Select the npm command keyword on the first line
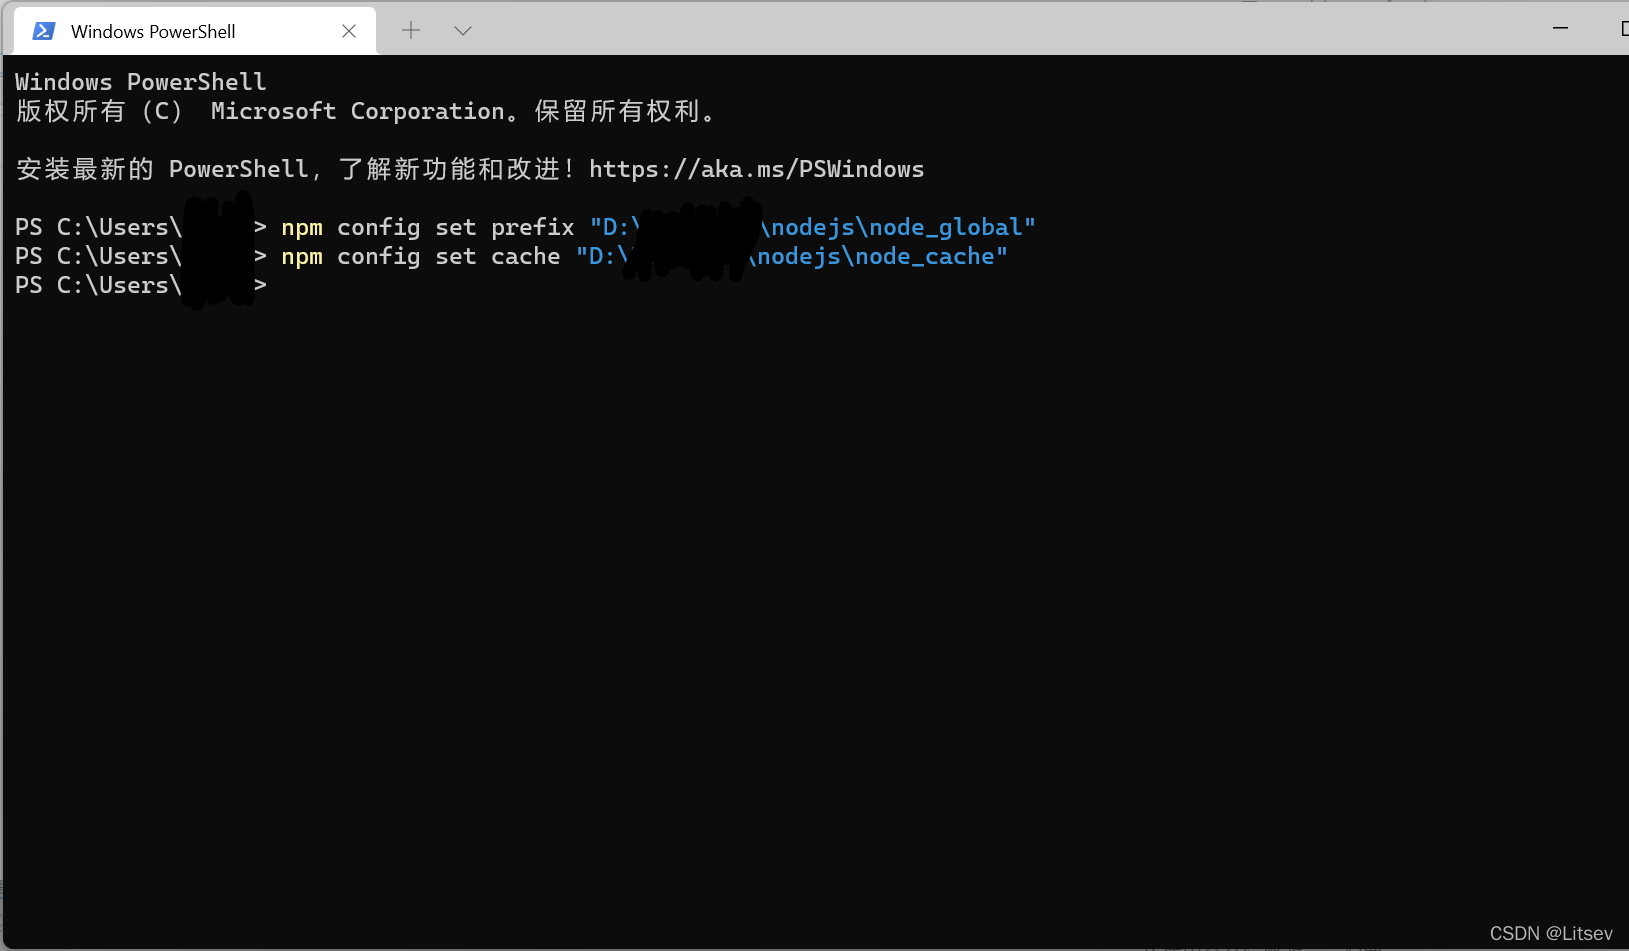This screenshot has width=1629, height=951. pyautogui.click(x=301, y=227)
